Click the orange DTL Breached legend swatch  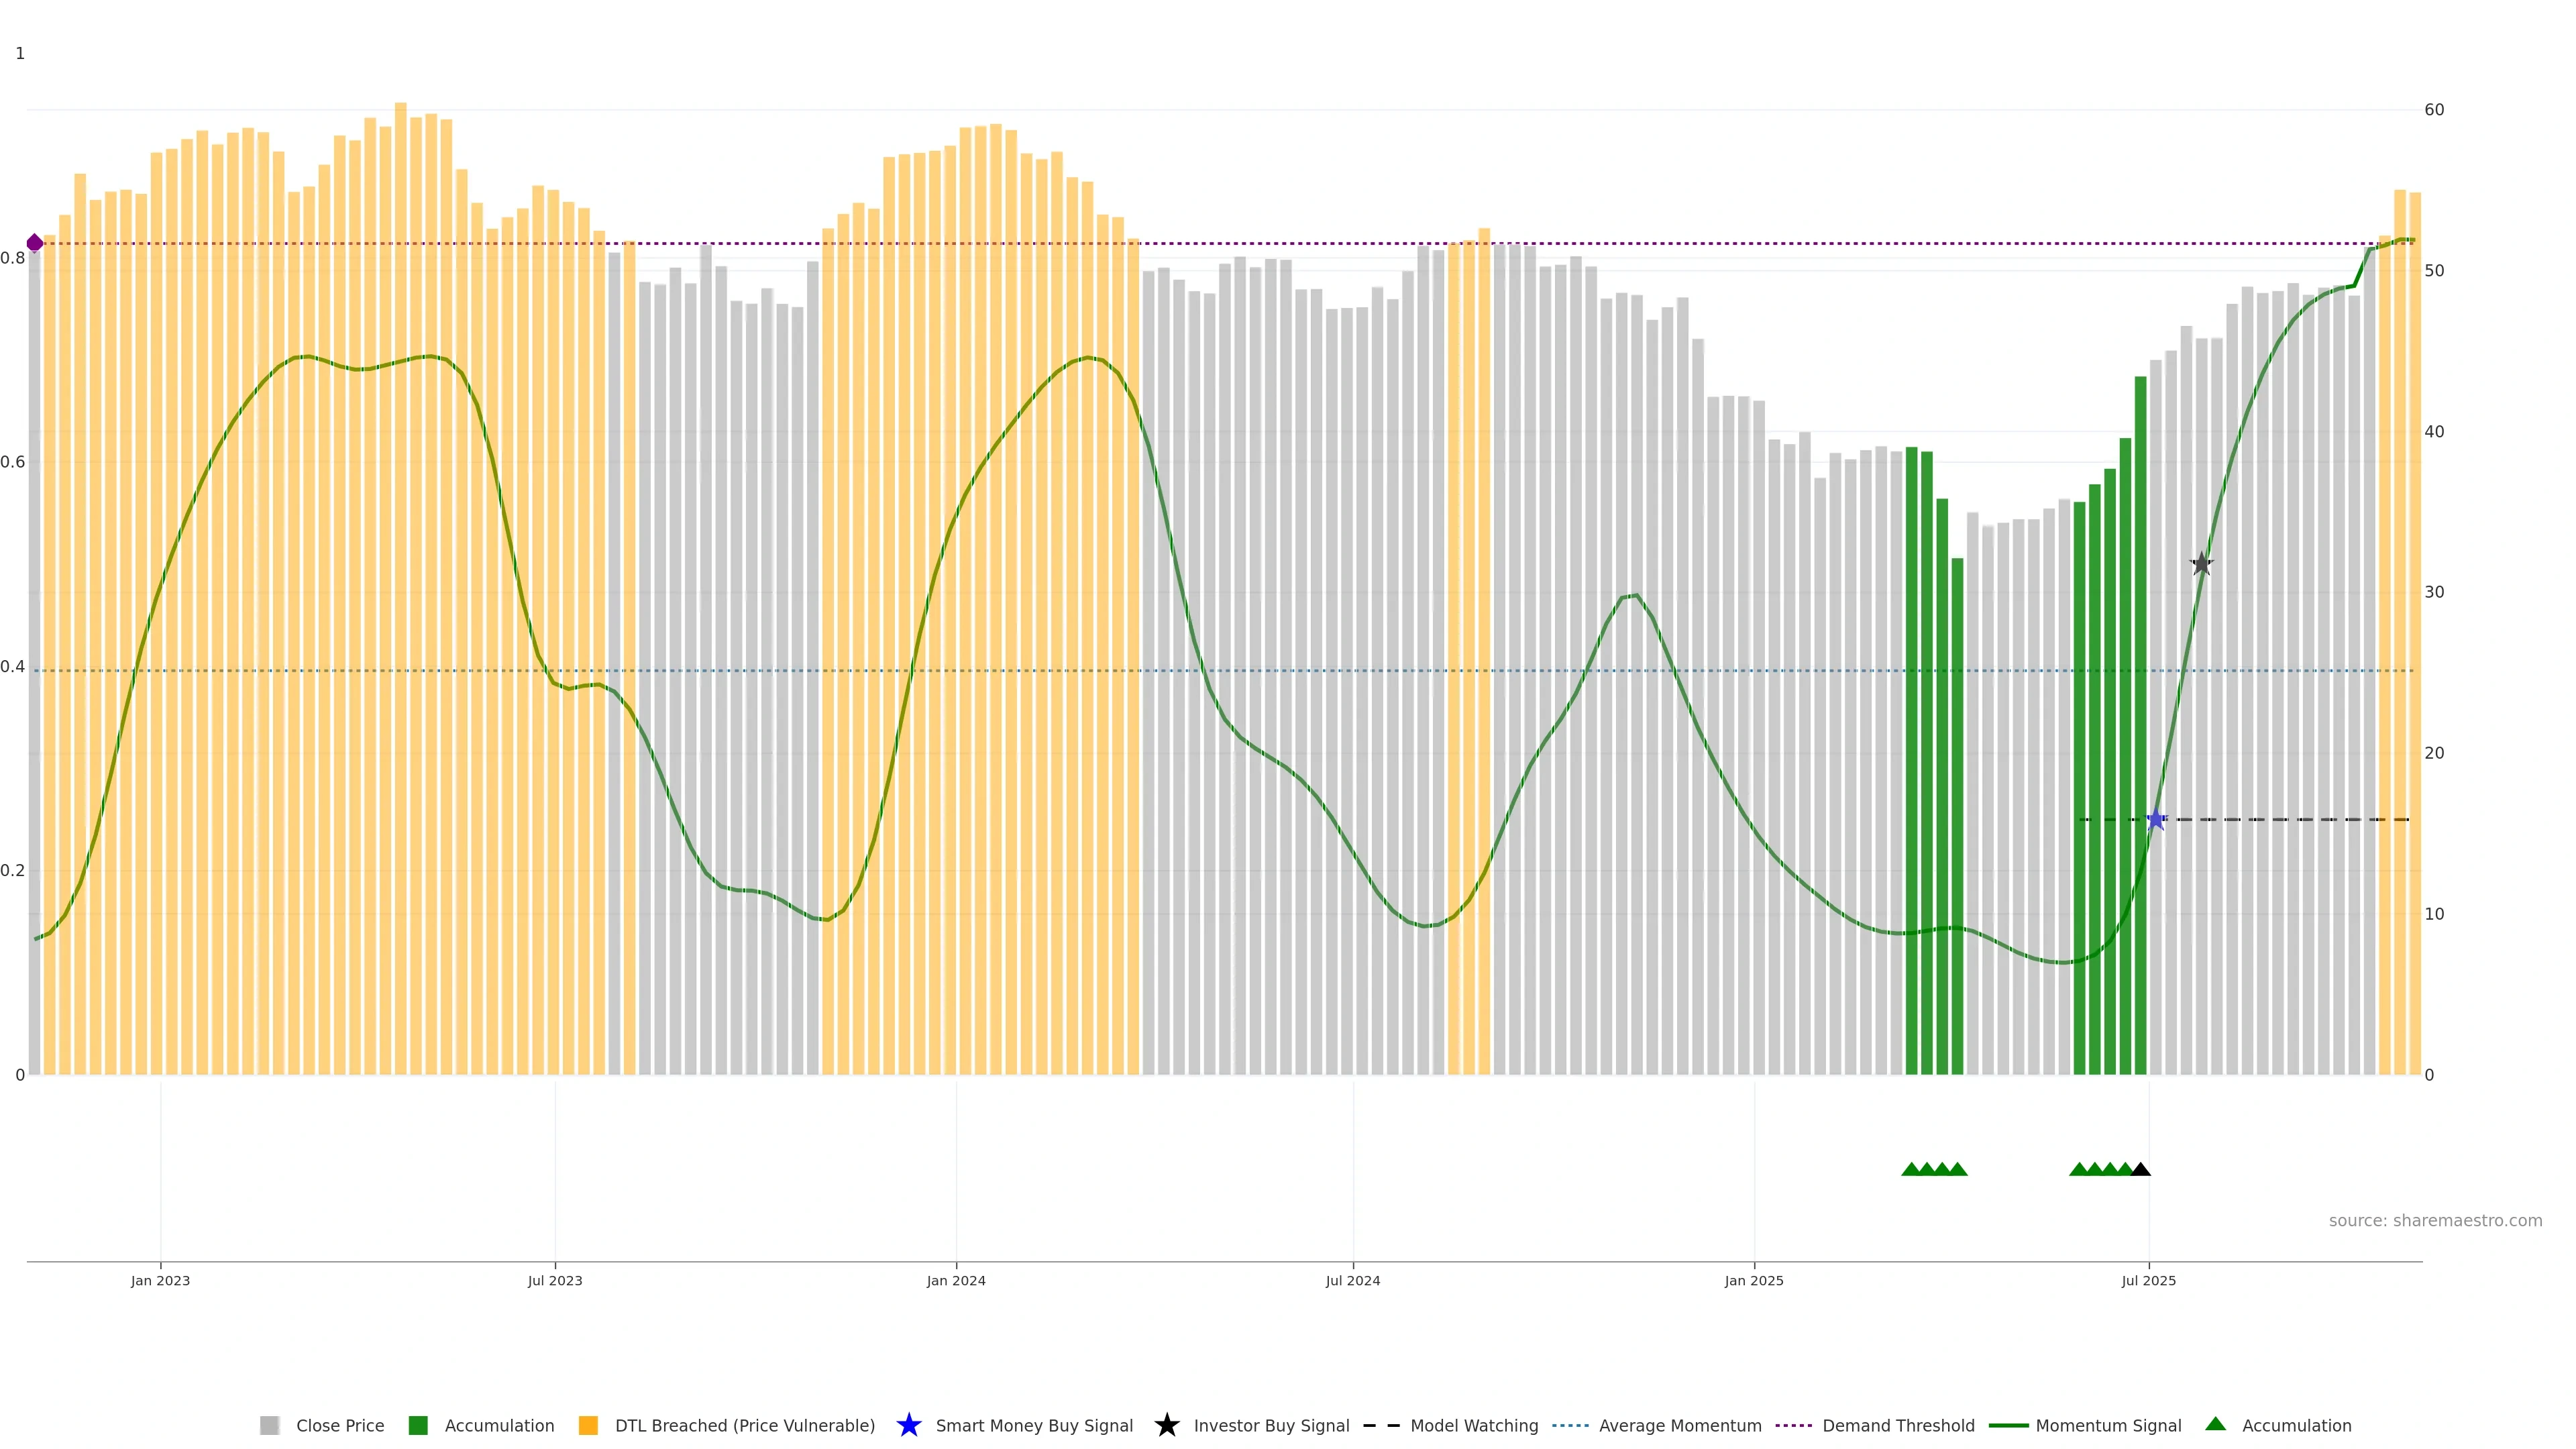click(x=588, y=1426)
